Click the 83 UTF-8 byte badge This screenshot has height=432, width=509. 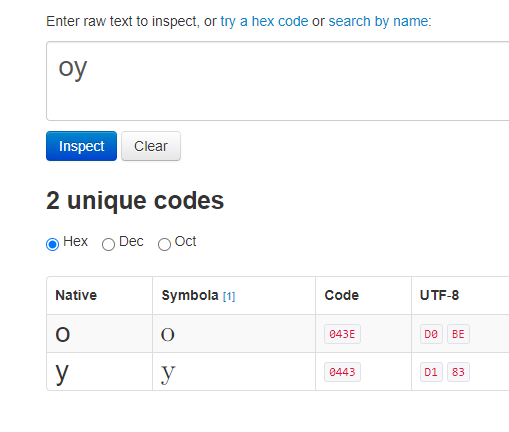(x=458, y=372)
